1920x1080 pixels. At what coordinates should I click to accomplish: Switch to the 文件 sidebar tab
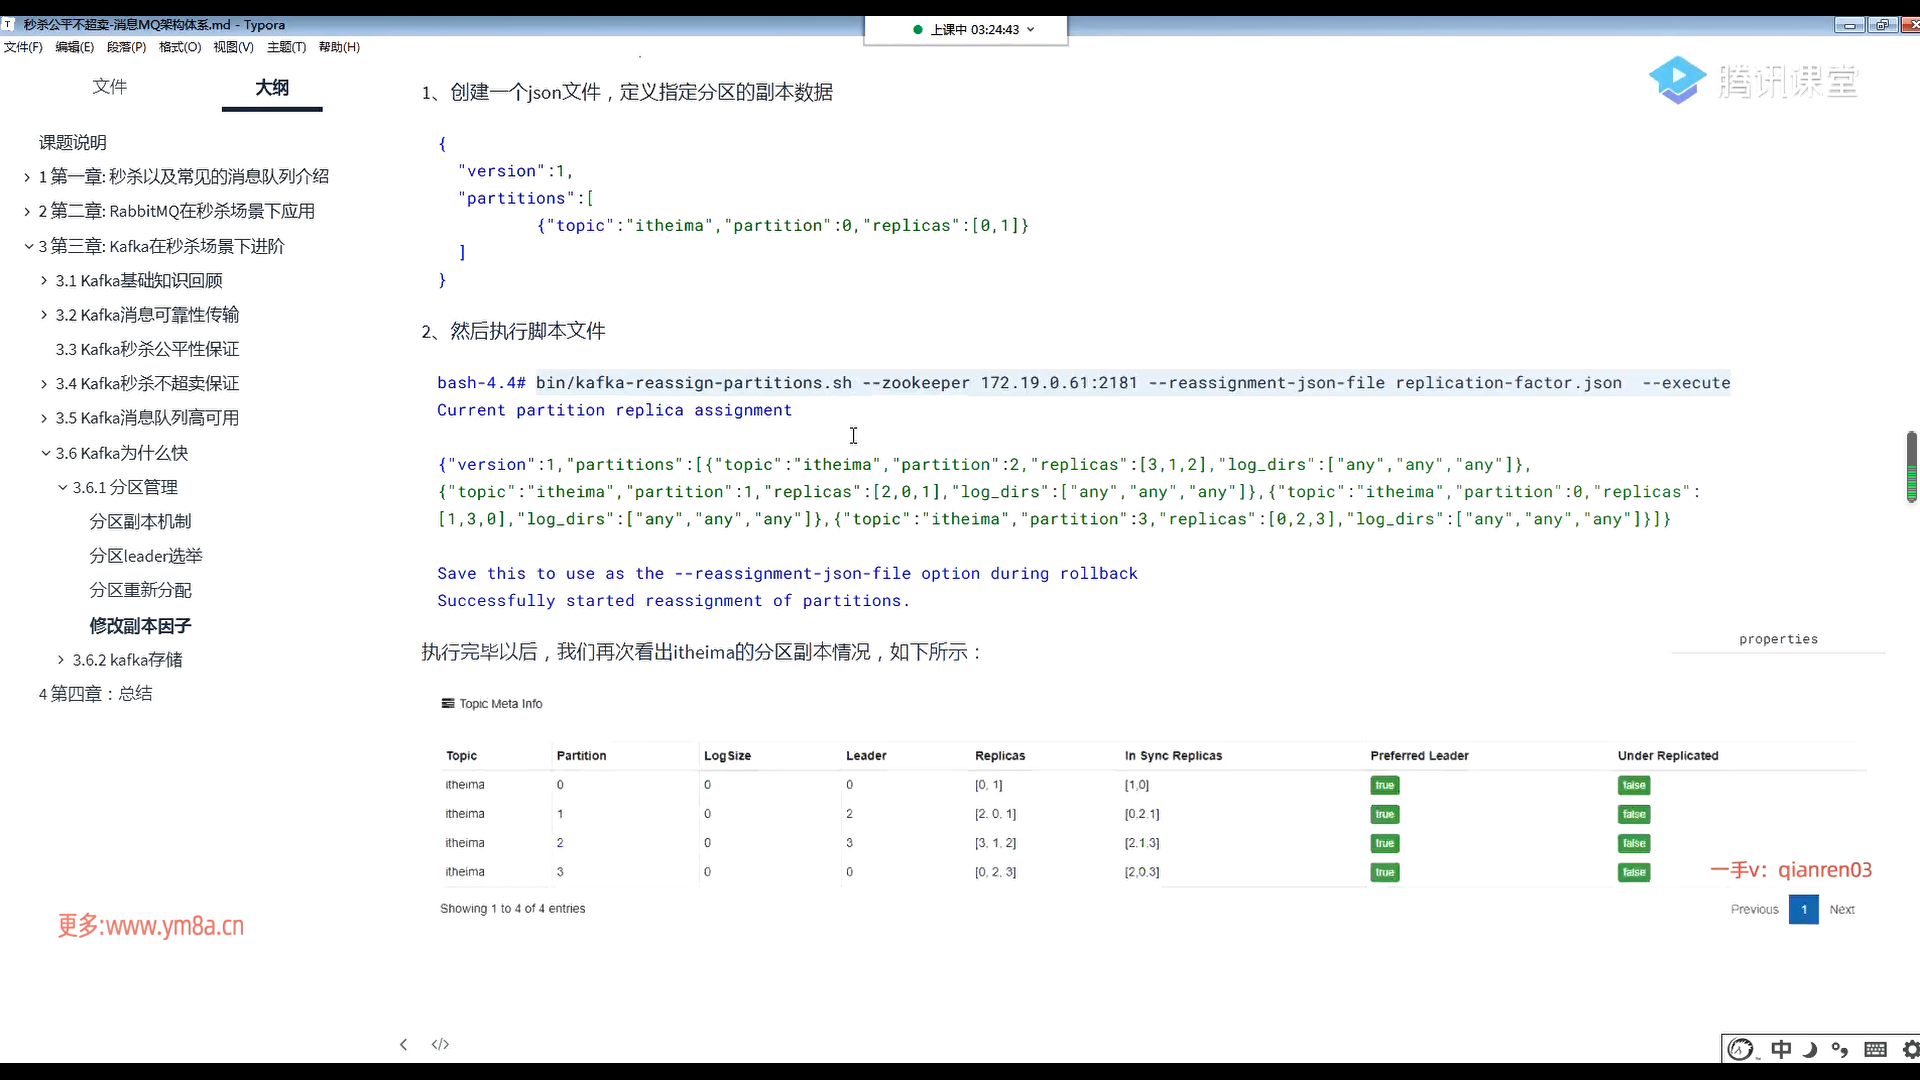point(110,87)
